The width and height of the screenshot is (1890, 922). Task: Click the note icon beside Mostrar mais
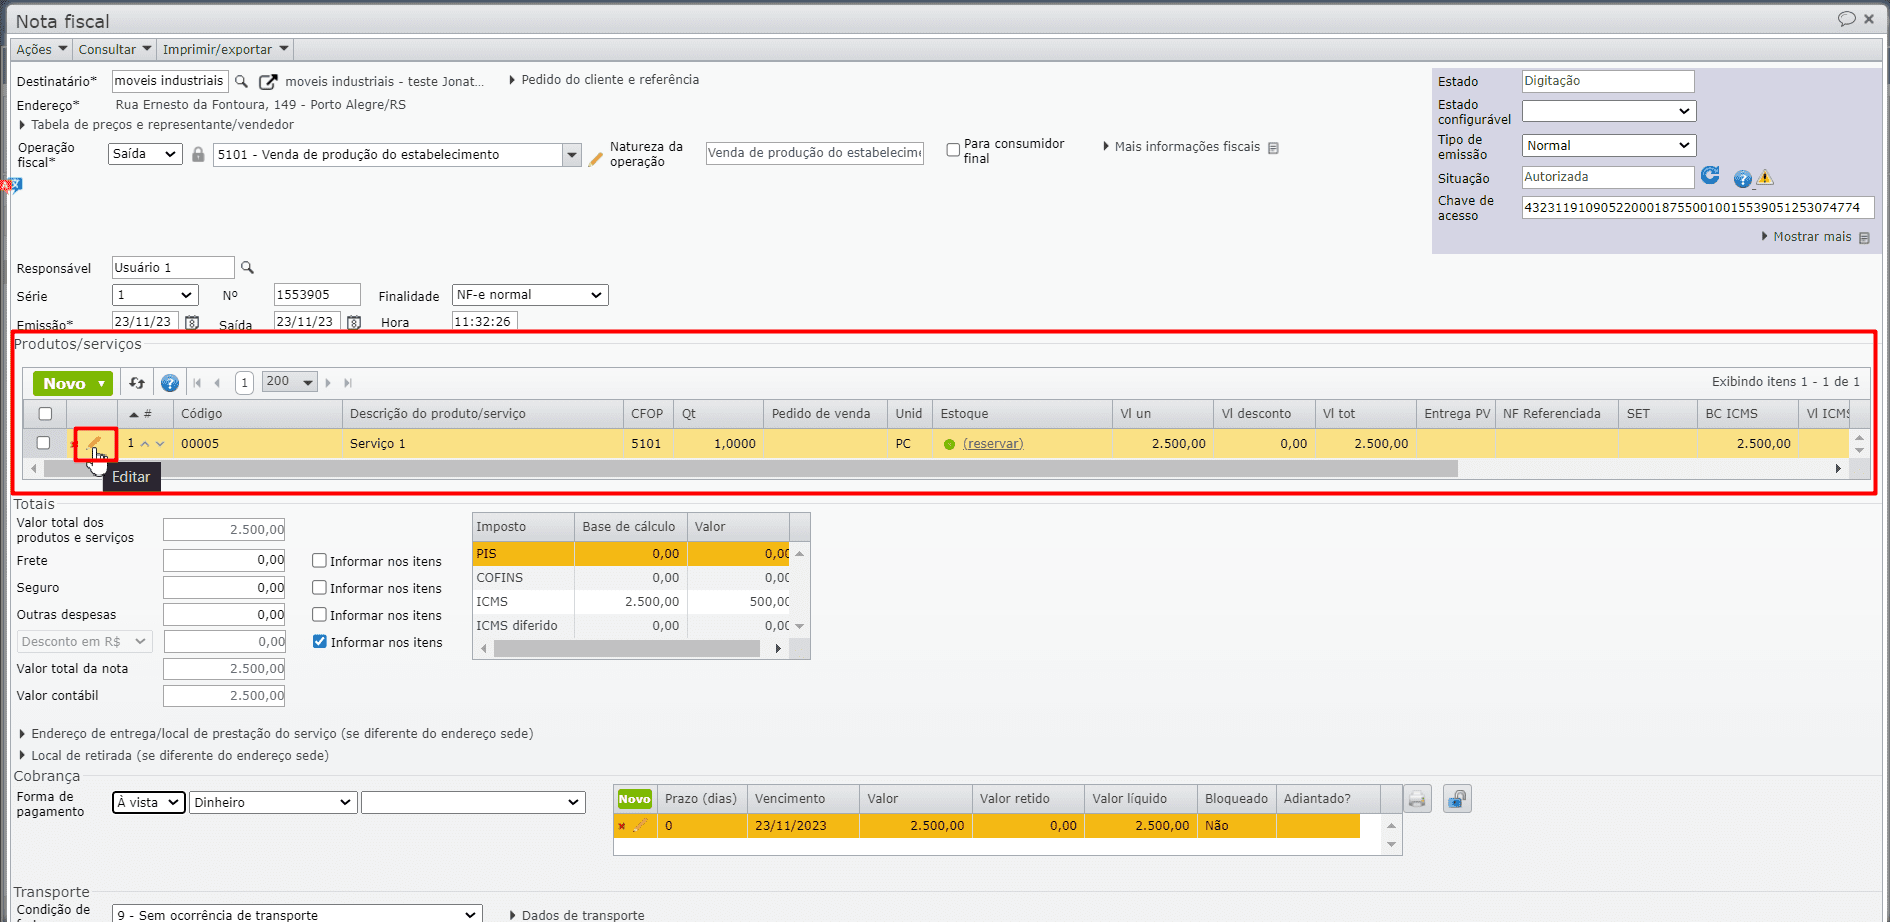pyautogui.click(x=1864, y=238)
